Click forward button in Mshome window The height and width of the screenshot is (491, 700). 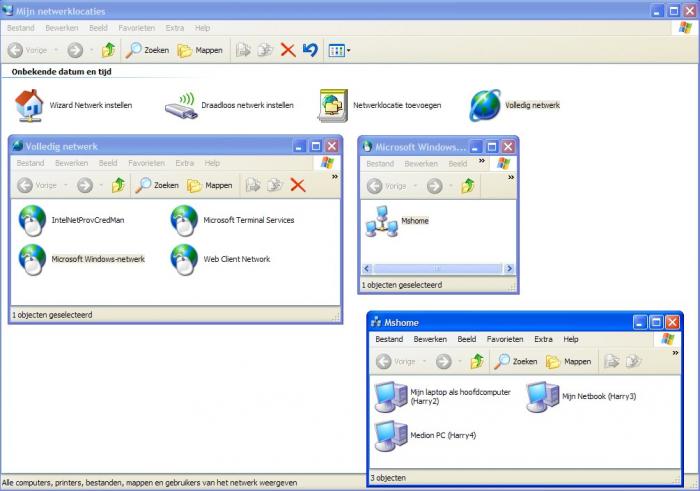(443, 362)
